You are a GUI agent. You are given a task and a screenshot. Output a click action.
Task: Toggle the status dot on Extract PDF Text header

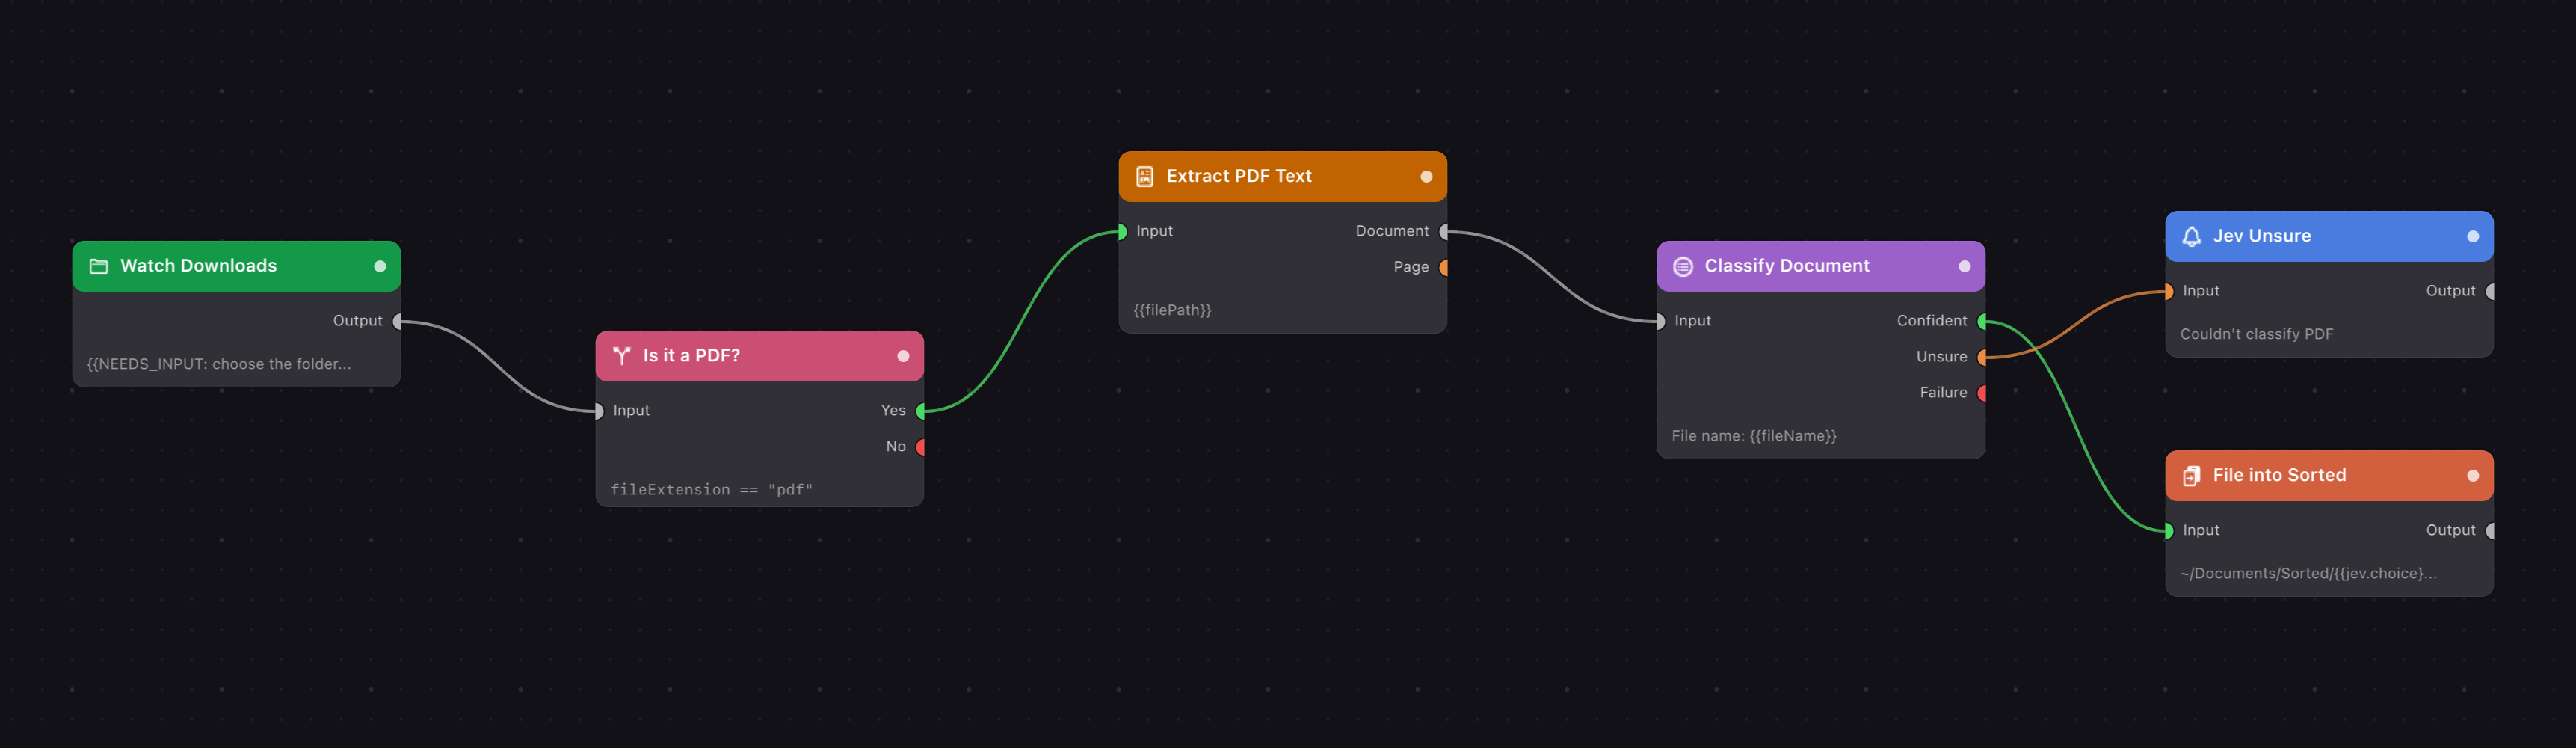(x=1426, y=176)
